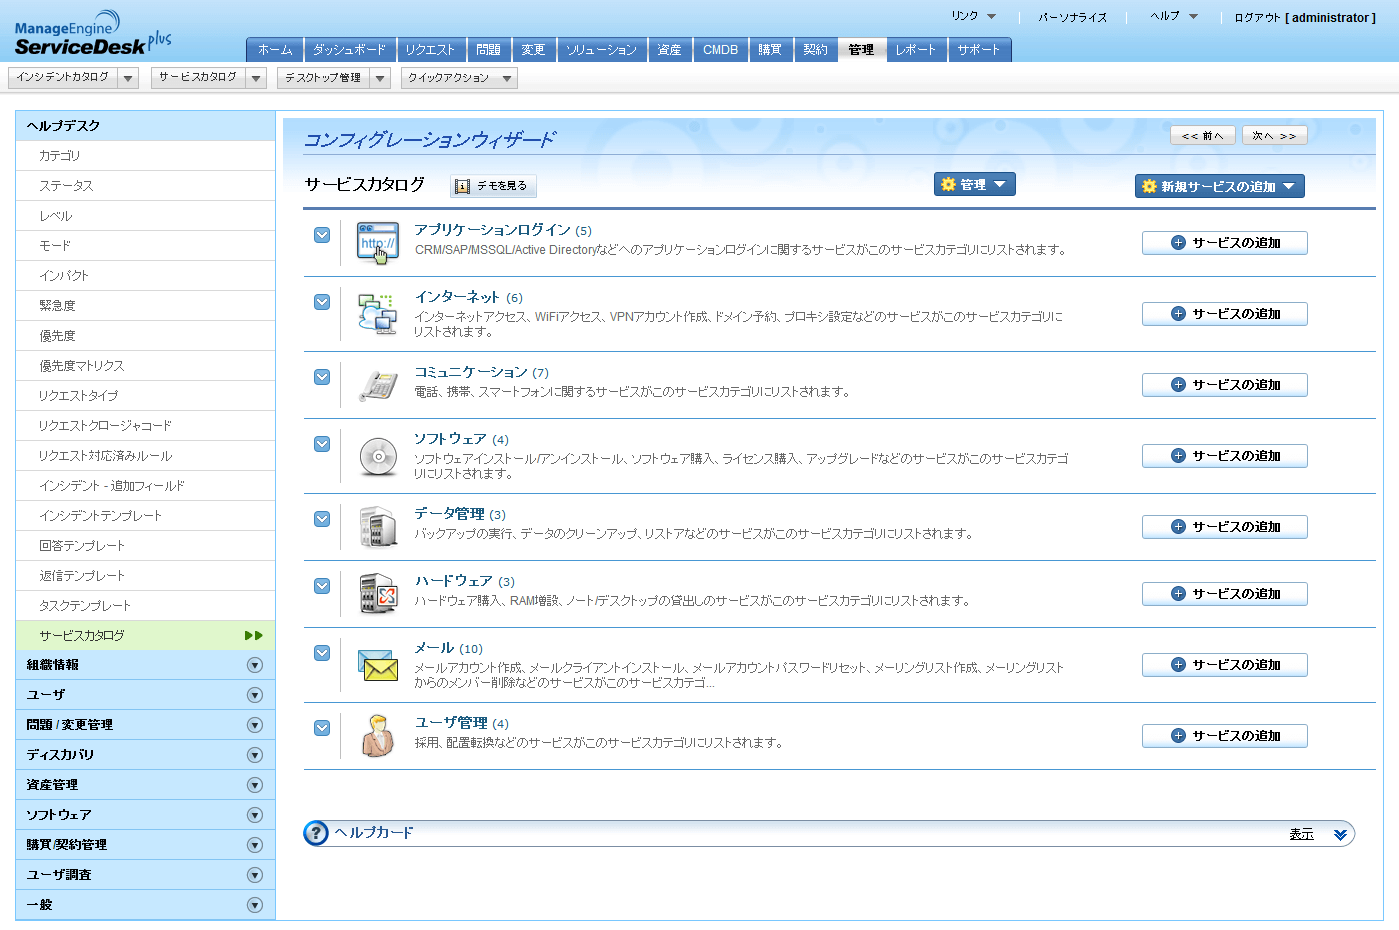
Task: Click the ユーザ管理 person icon
Action: tap(376, 735)
